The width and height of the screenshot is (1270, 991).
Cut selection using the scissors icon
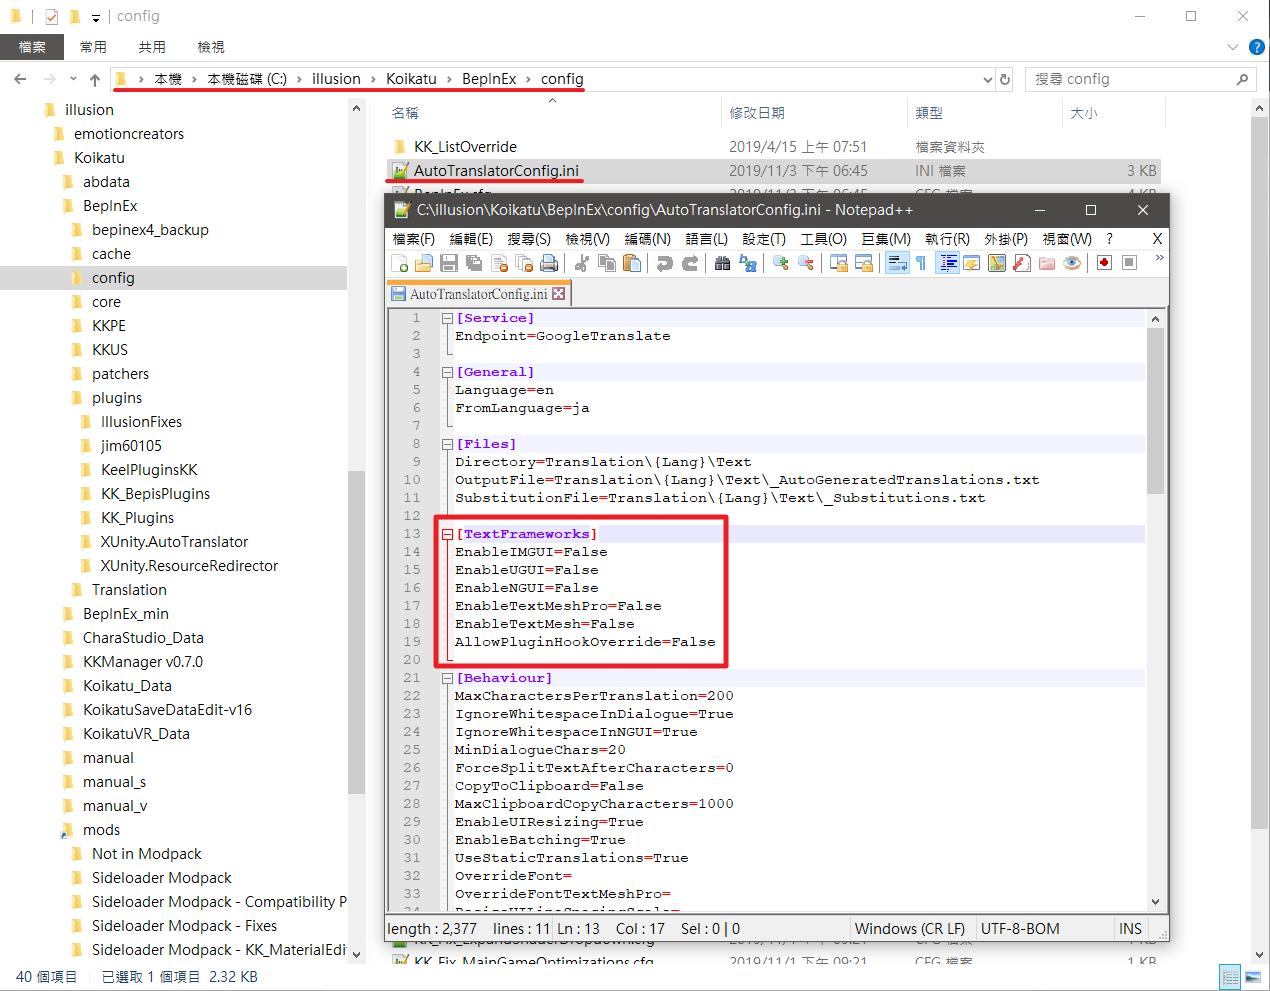(x=581, y=263)
